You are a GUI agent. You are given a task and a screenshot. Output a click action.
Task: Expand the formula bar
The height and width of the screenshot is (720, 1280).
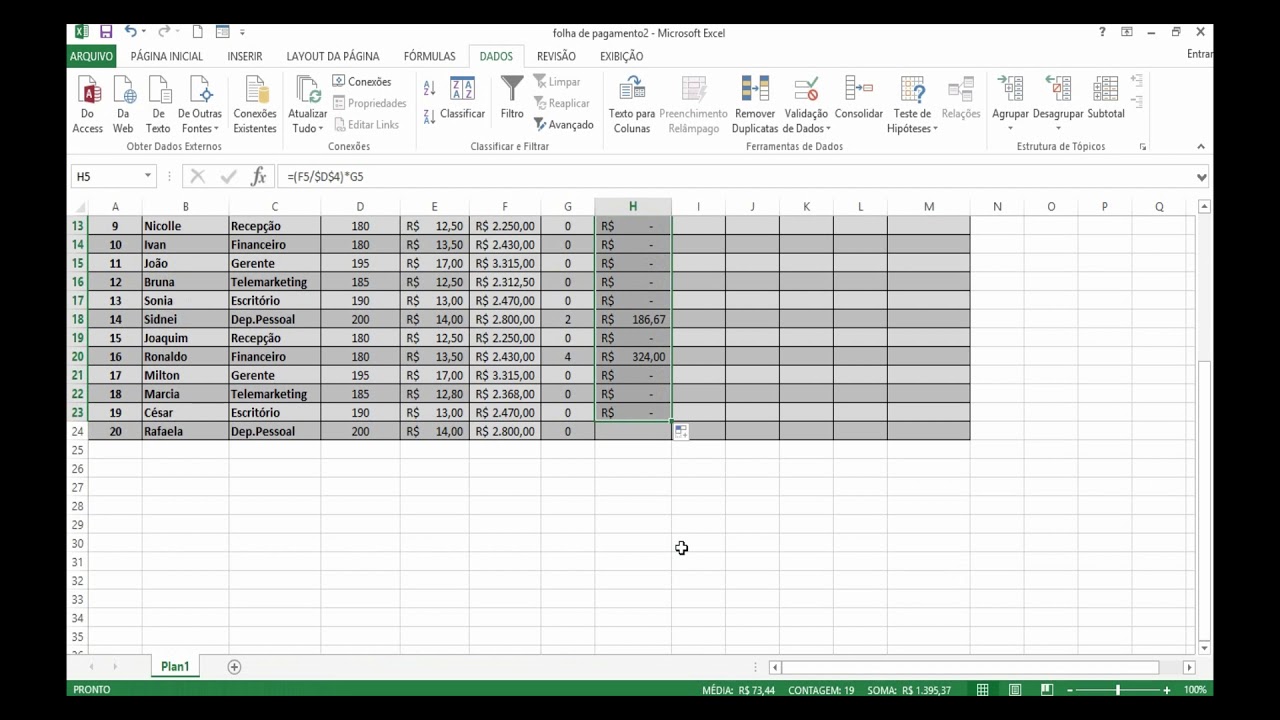click(1201, 177)
